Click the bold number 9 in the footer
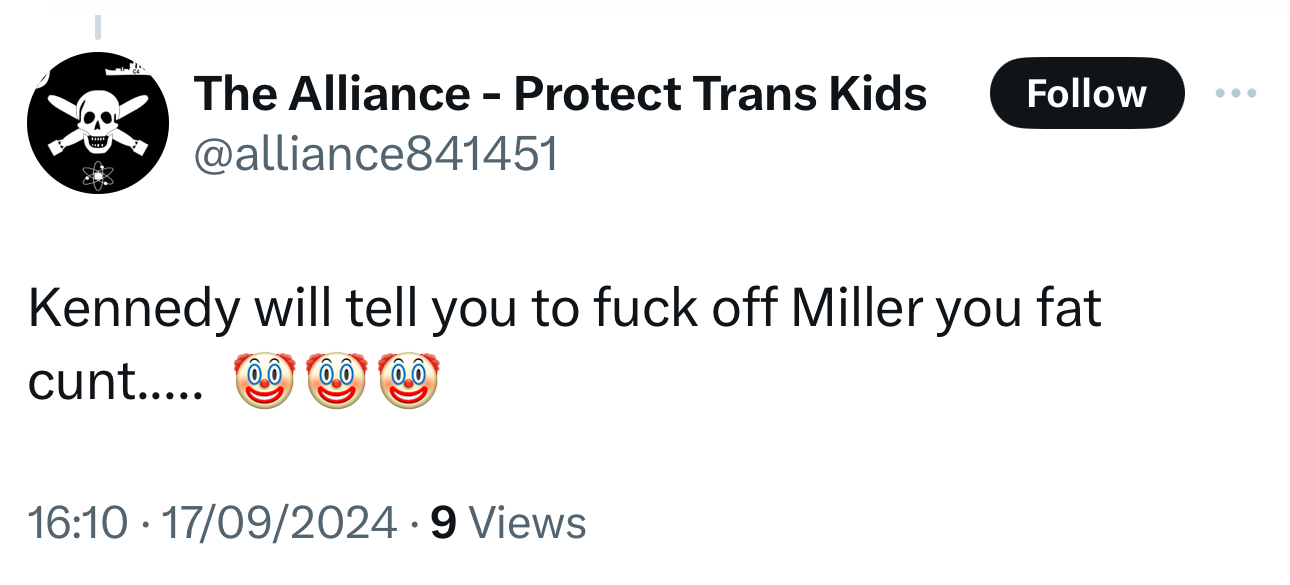 click(x=443, y=523)
